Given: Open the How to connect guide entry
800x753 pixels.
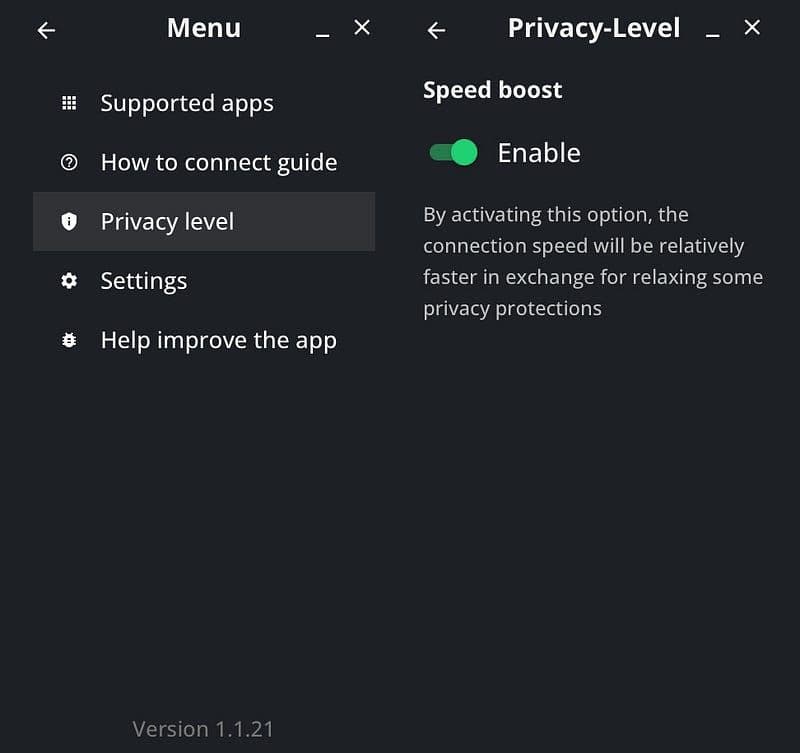Looking at the screenshot, I should click(218, 162).
